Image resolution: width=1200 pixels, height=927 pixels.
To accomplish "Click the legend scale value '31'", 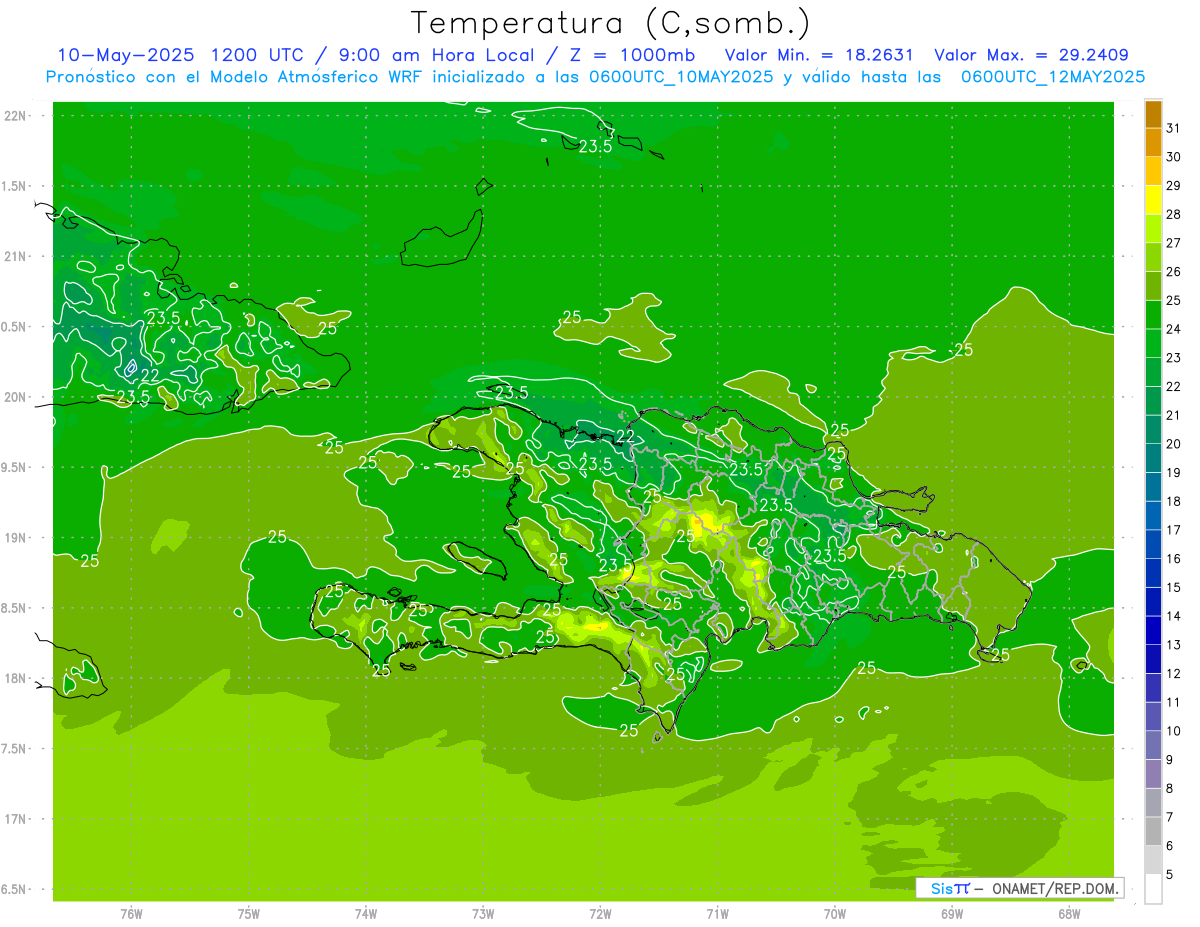I will pos(1174,128).
